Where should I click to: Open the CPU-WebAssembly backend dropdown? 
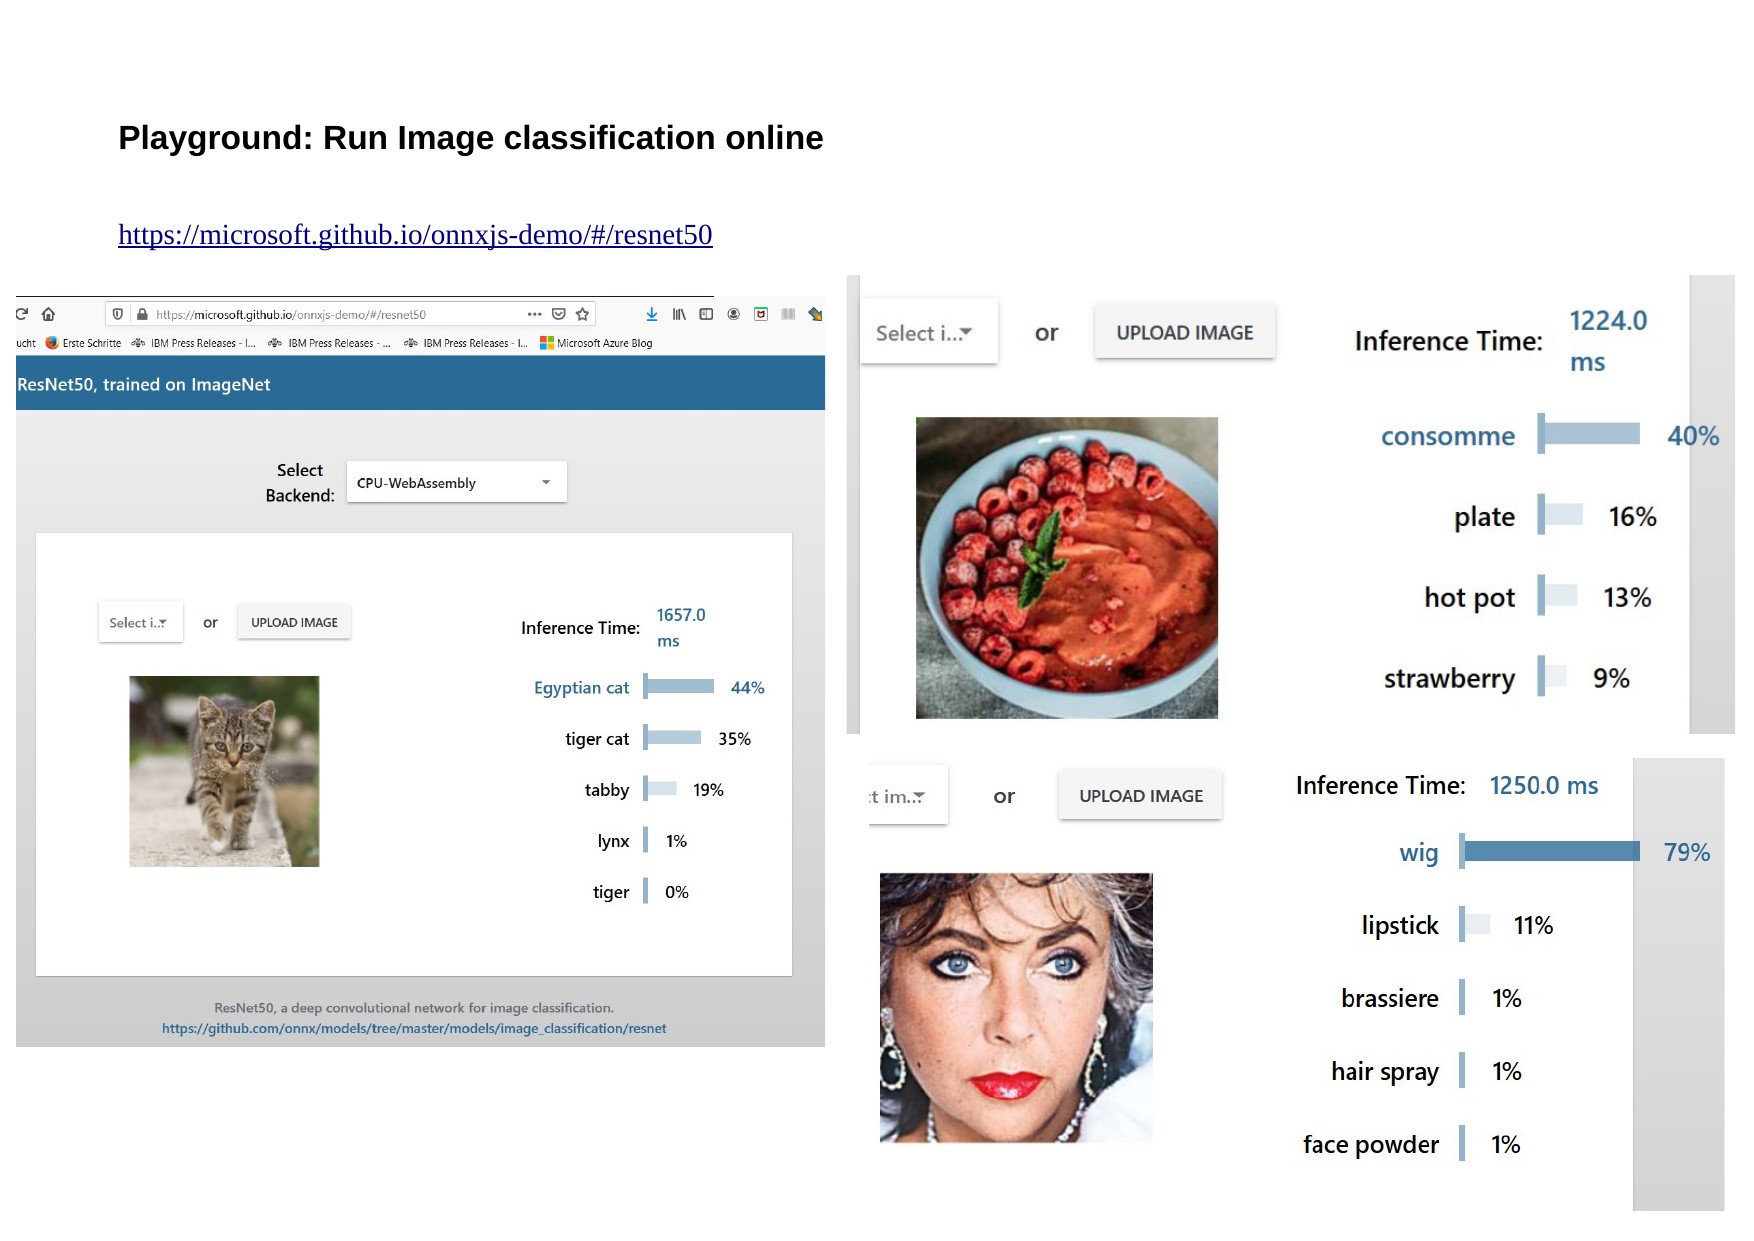pyautogui.click(x=456, y=483)
